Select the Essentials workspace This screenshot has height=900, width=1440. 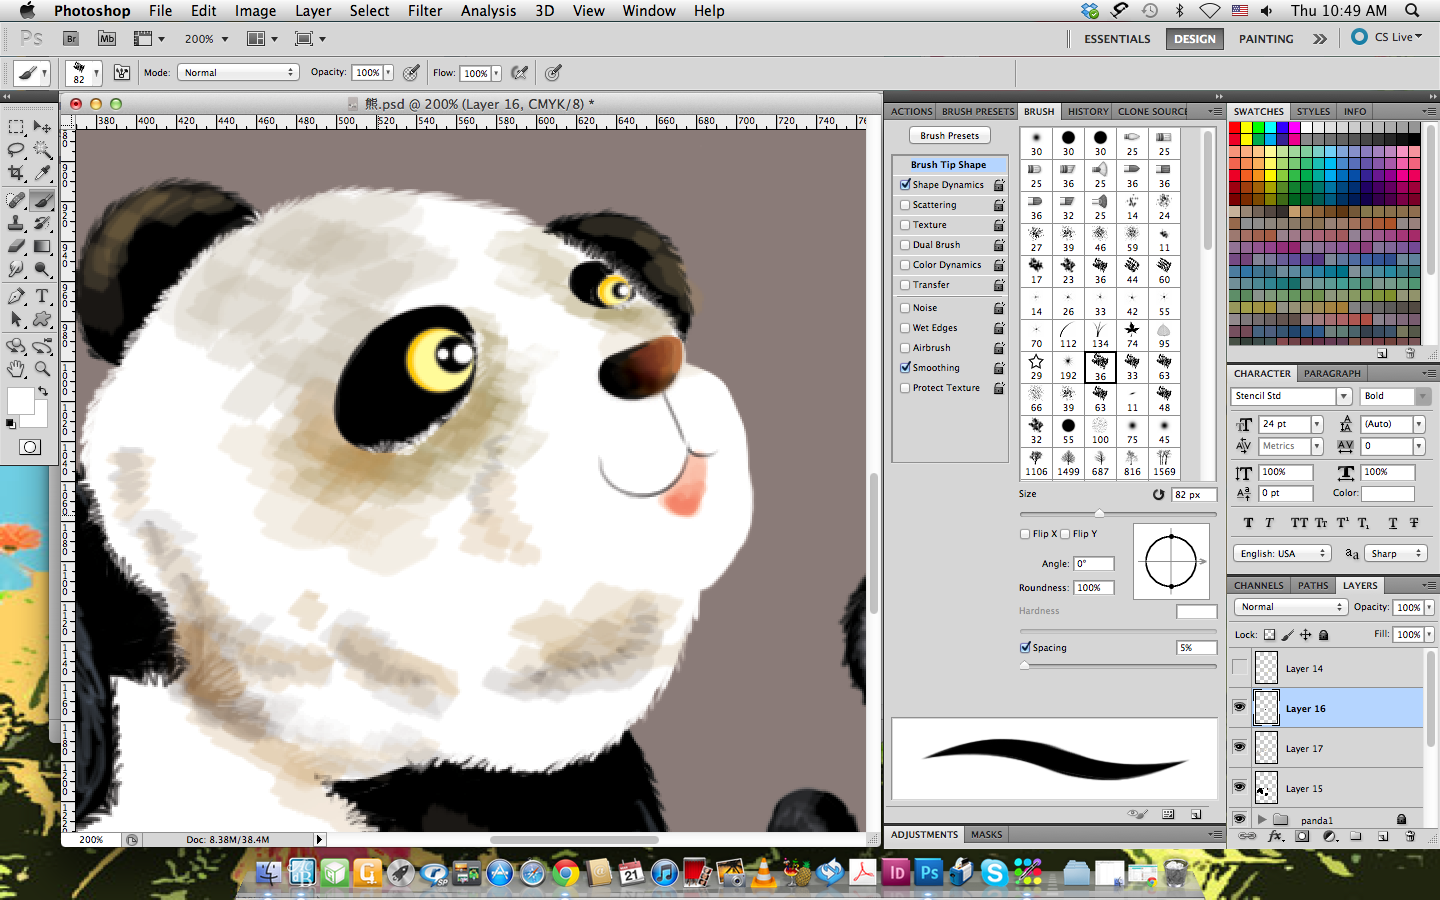tap(1117, 39)
